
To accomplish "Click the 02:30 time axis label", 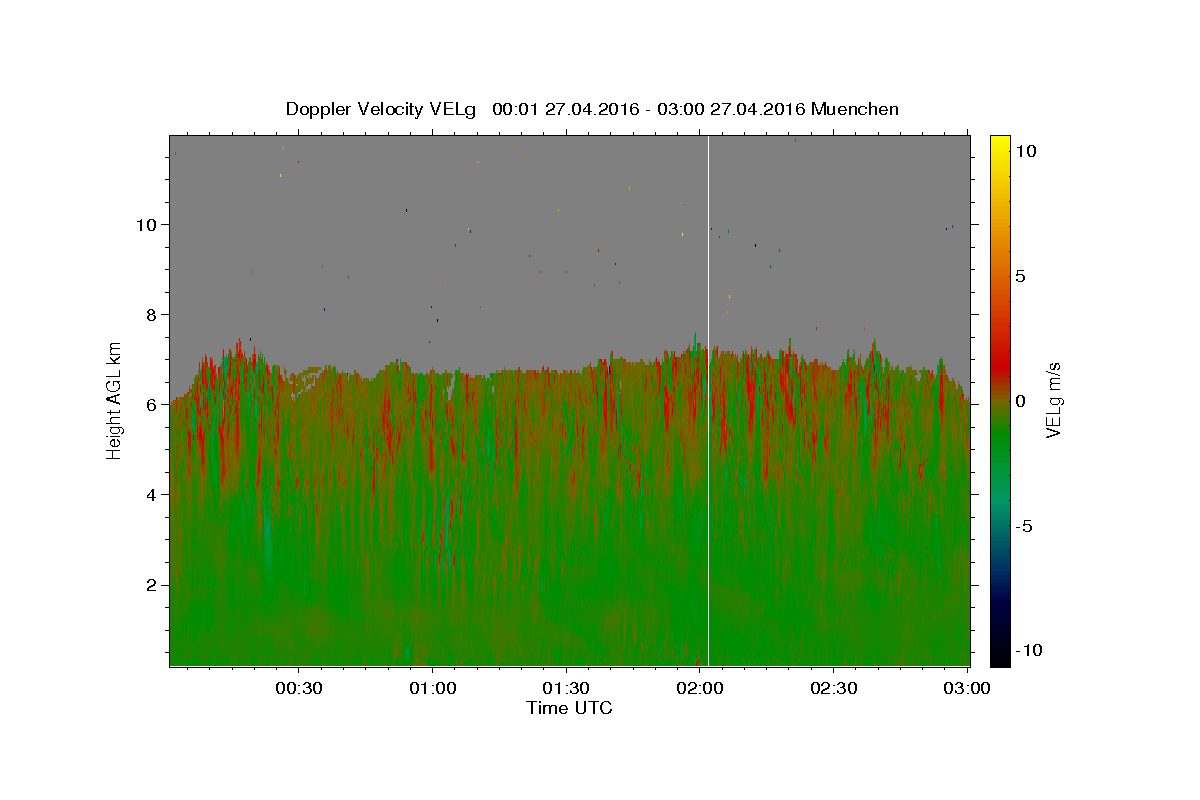I will coord(834,688).
